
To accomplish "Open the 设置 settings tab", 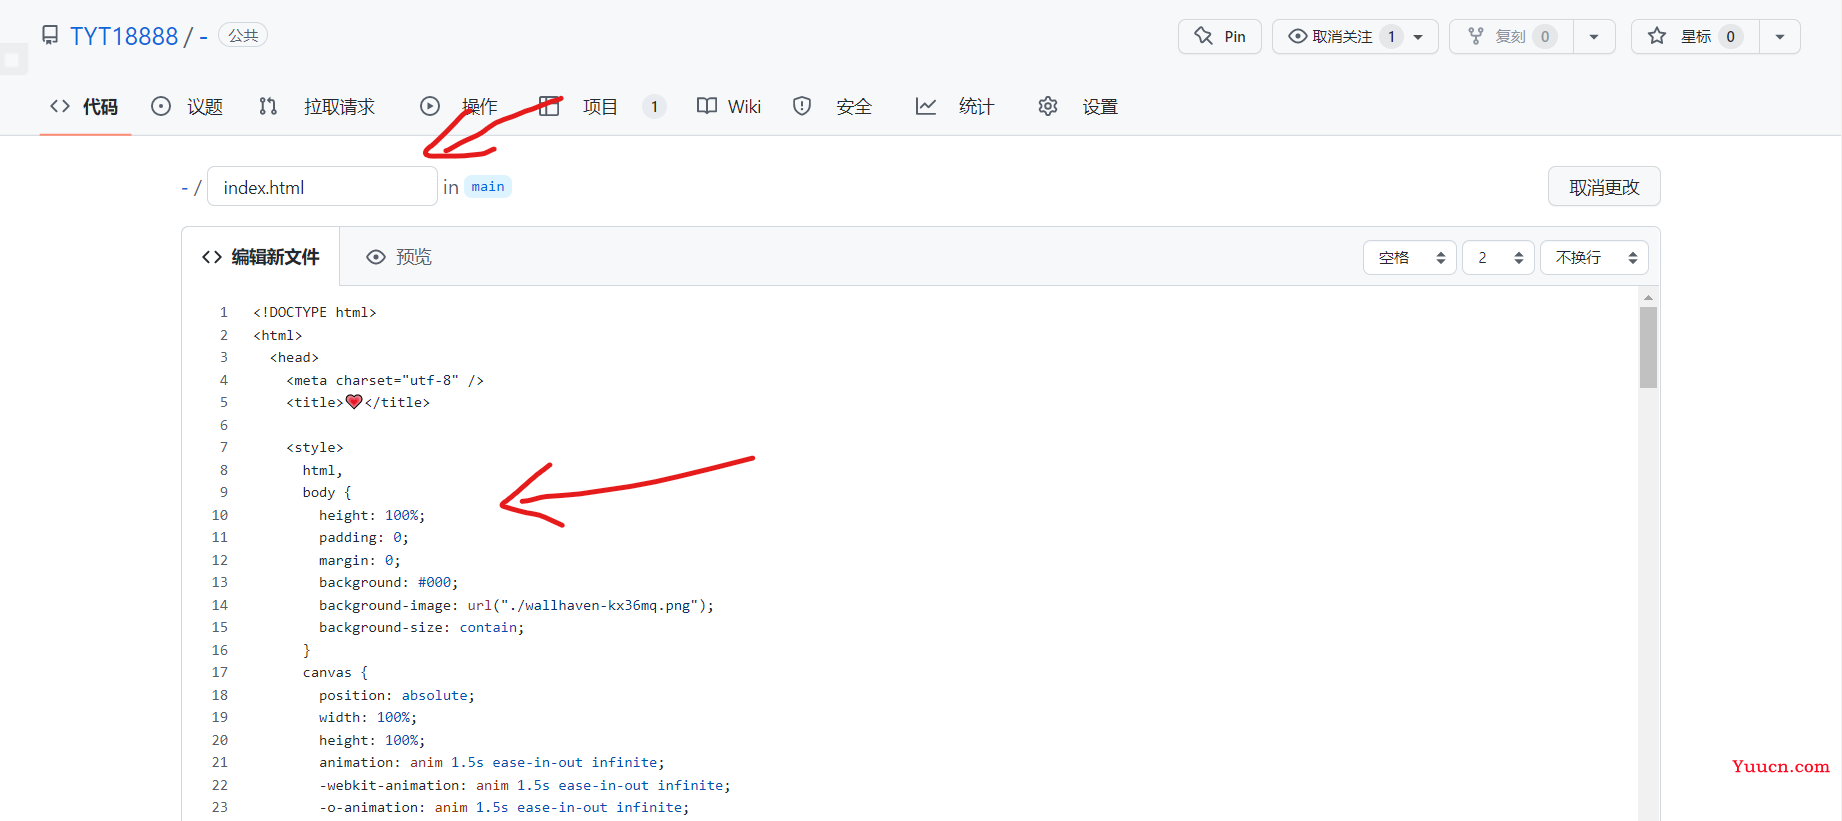I will coord(1078,106).
